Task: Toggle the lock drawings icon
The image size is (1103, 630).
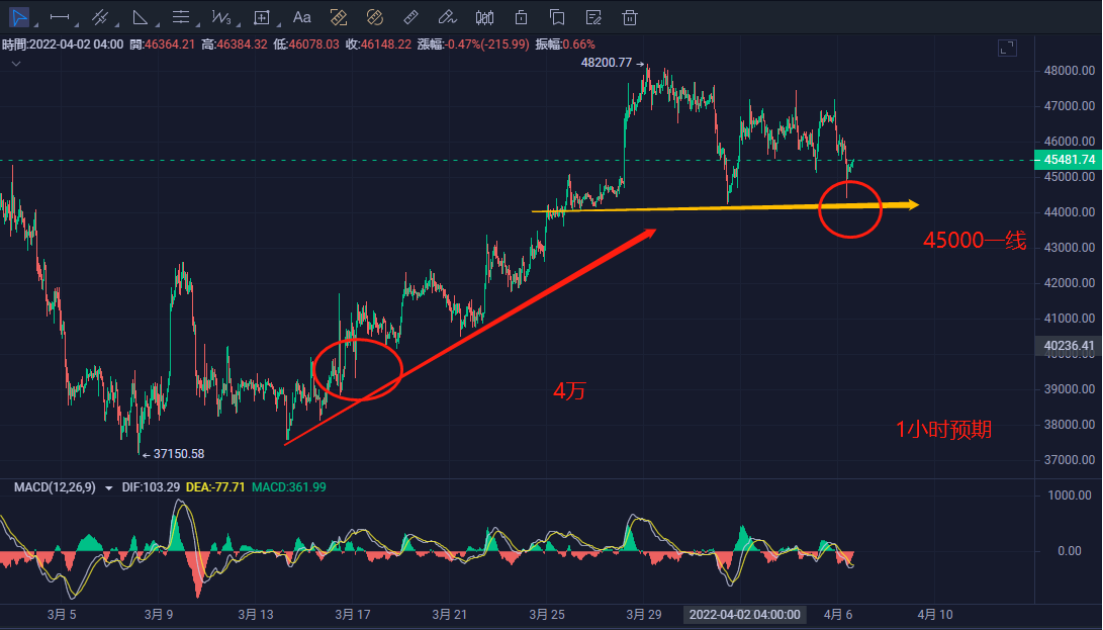Action: tap(521, 17)
